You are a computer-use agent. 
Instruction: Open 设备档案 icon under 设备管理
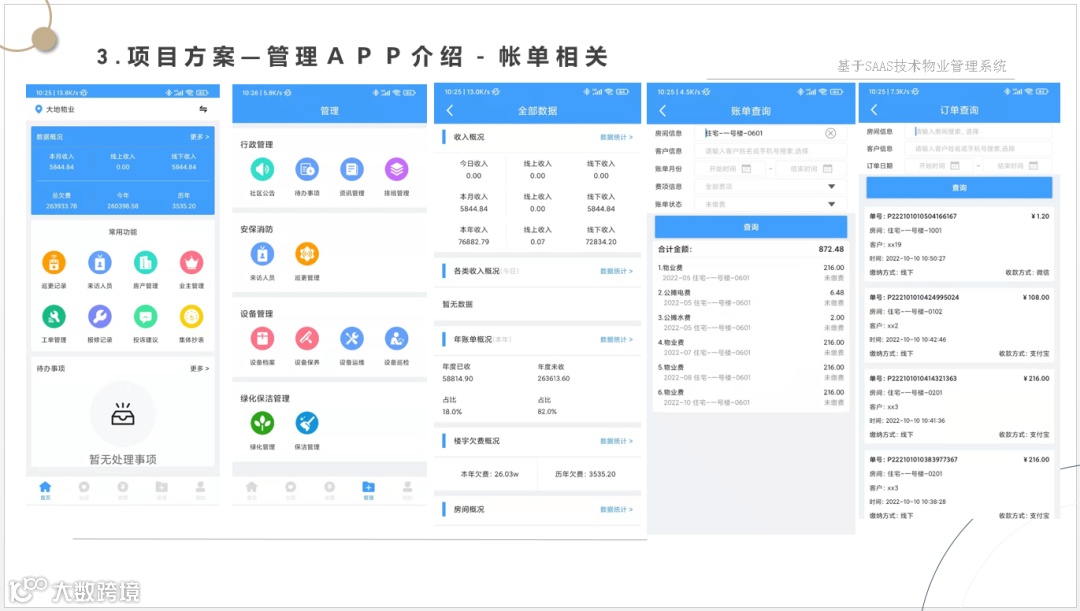(262, 338)
